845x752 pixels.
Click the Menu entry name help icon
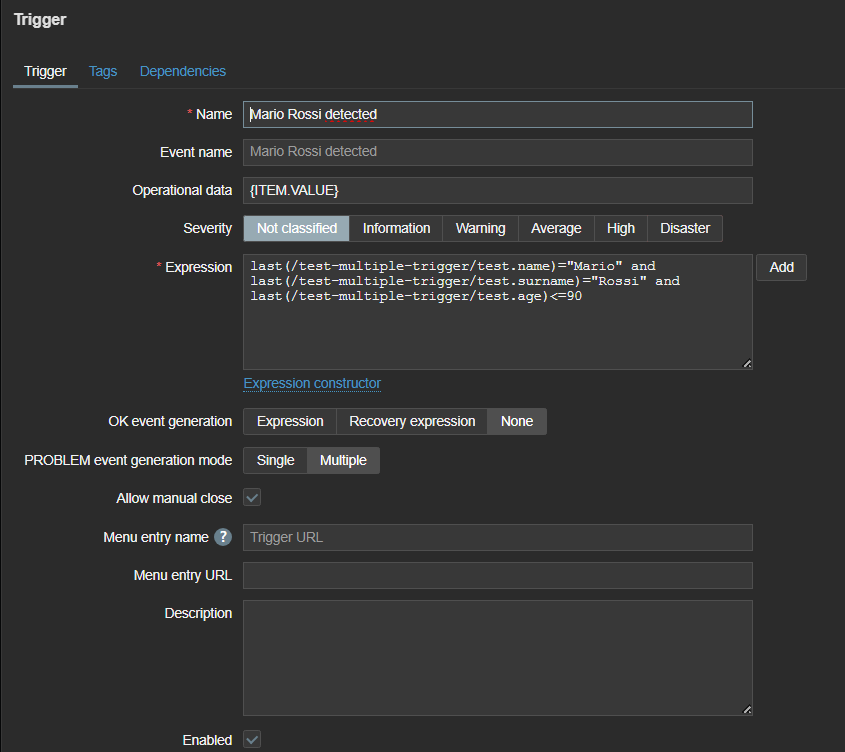[x=222, y=537]
